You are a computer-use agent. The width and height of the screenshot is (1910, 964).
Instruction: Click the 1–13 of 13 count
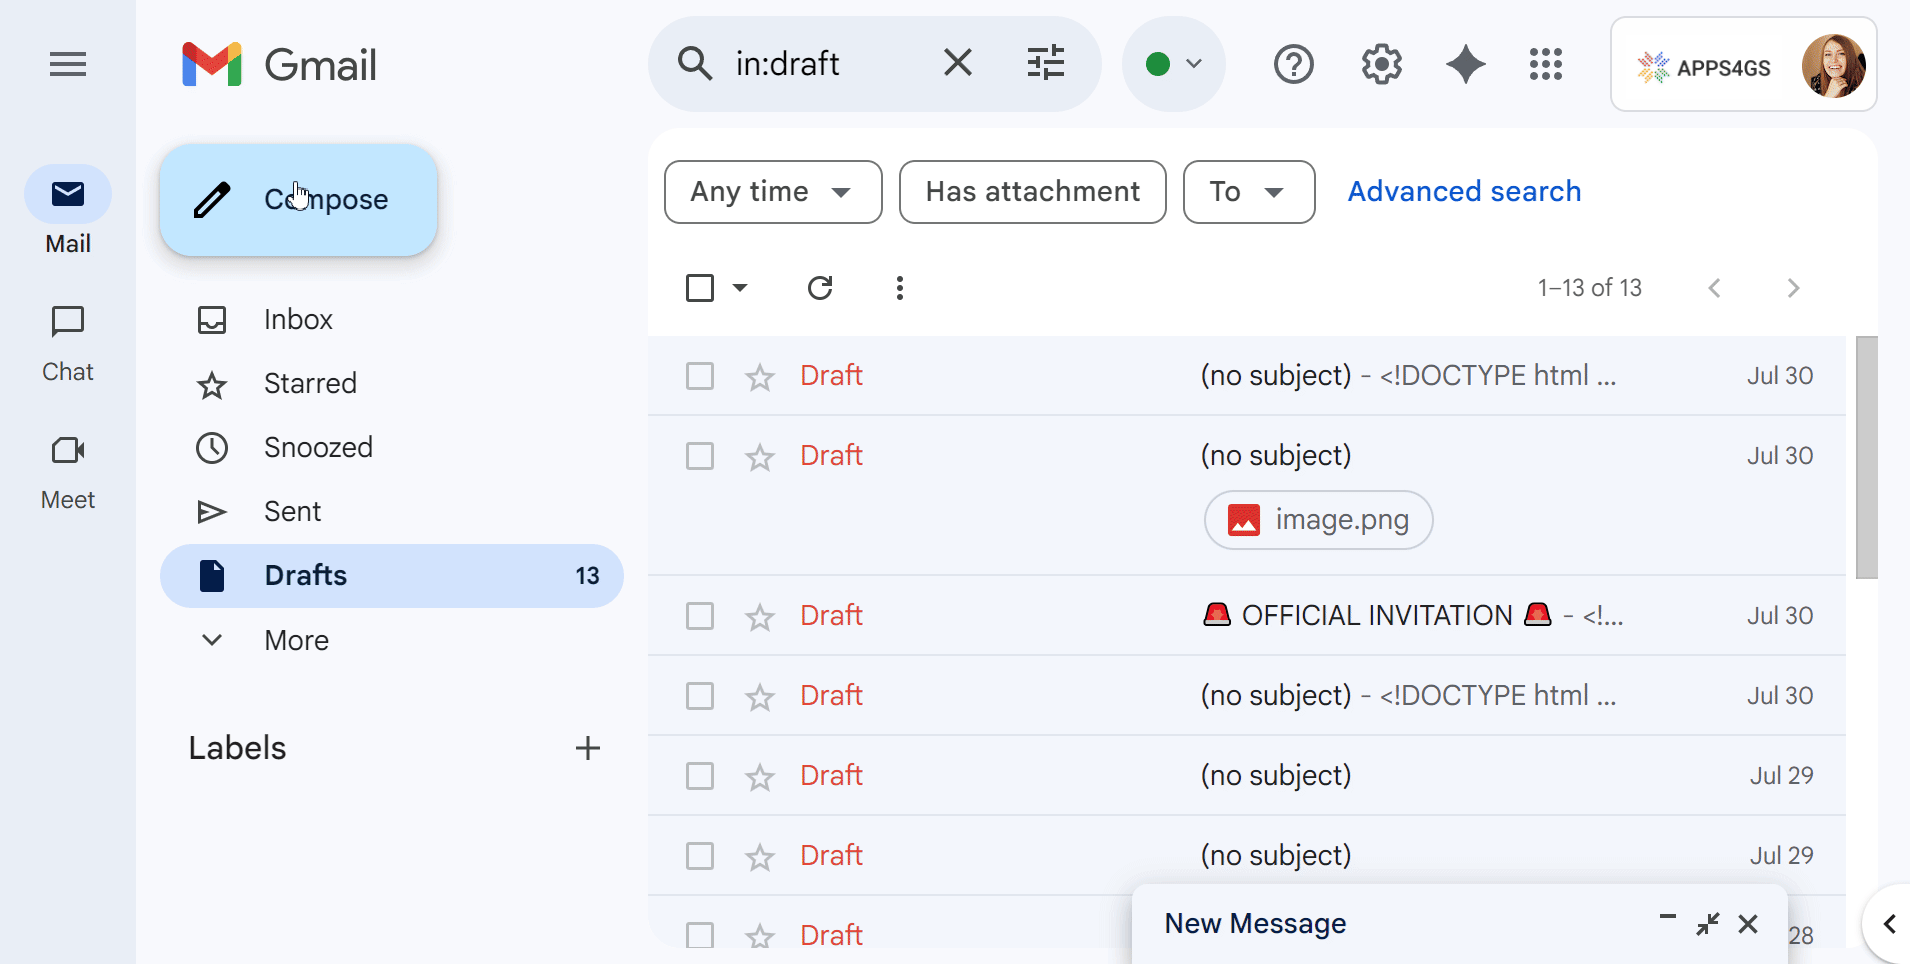click(x=1590, y=288)
